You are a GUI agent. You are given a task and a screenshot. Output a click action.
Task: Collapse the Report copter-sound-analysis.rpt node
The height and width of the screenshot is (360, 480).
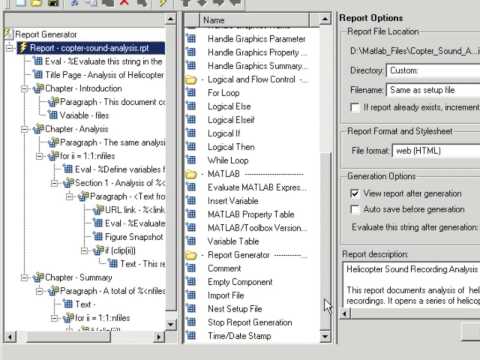(10, 48)
